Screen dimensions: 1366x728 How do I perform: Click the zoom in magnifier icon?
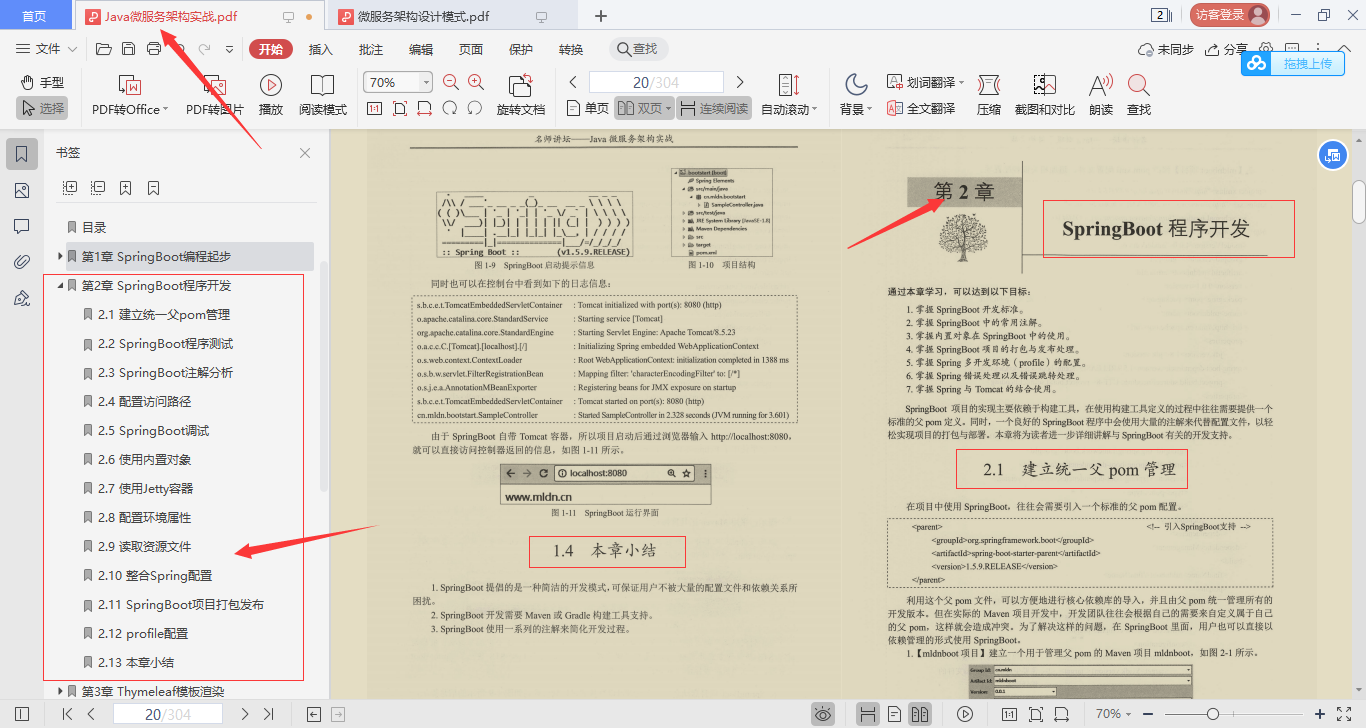coord(476,82)
